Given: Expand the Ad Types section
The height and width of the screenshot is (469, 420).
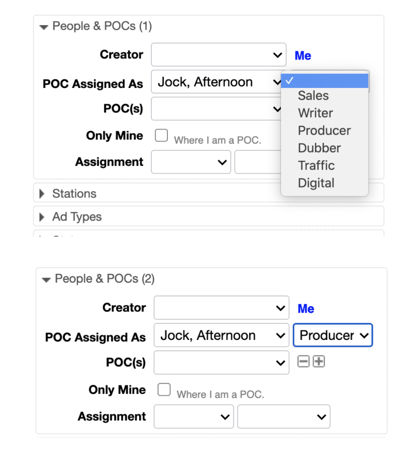Looking at the screenshot, I should [x=42, y=217].
